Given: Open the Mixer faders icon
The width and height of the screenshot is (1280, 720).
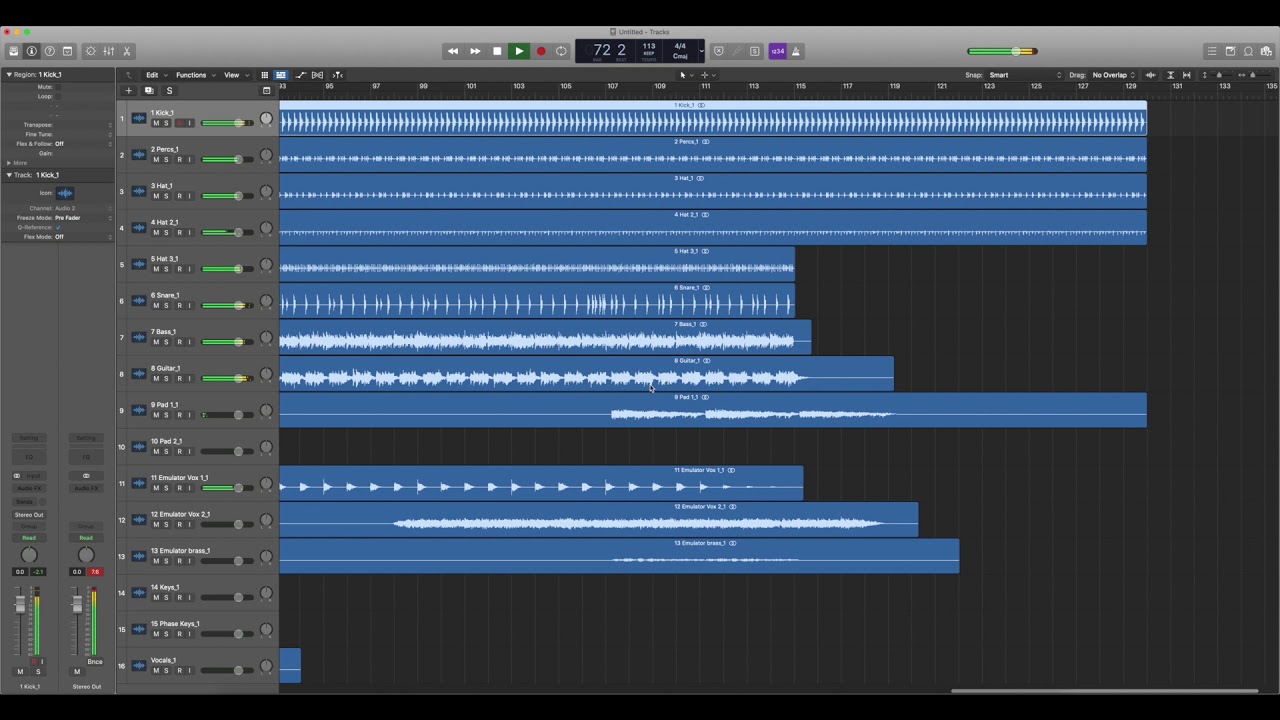Looking at the screenshot, I should 108,51.
